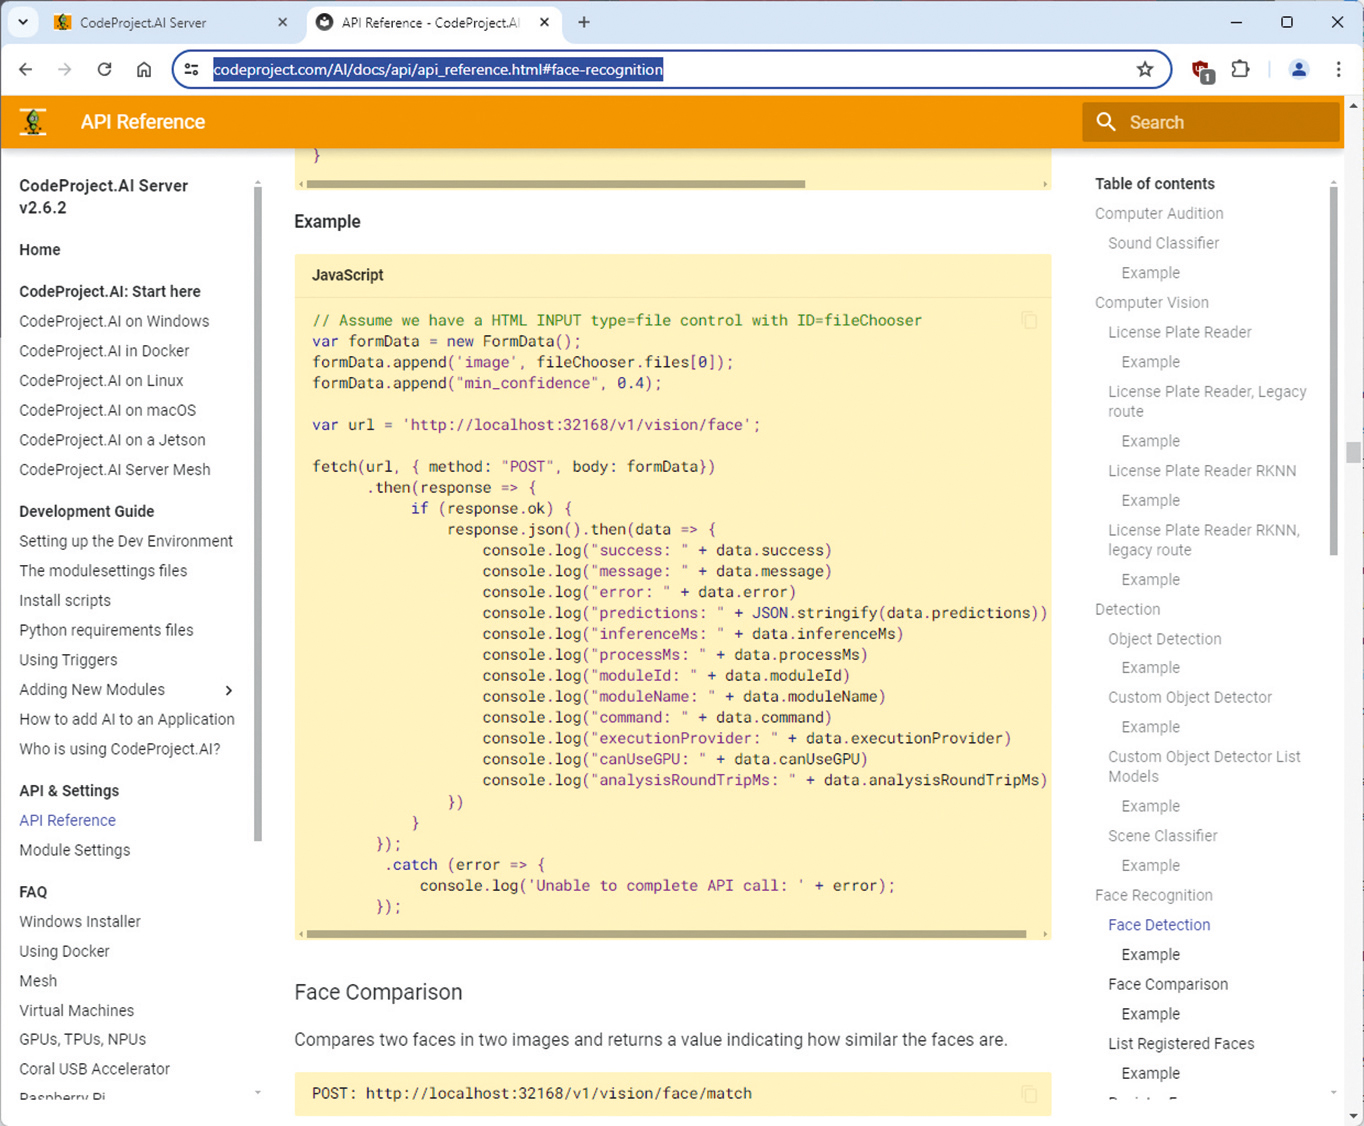This screenshot has height=1126, width=1364.
Task: Select API Reference in the sidebar
Action: 67,820
